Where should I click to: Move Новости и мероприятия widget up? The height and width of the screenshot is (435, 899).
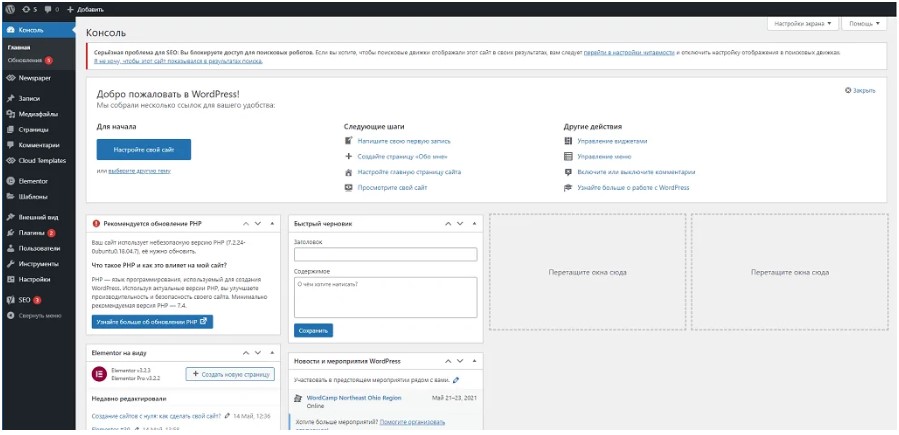[448, 362]
